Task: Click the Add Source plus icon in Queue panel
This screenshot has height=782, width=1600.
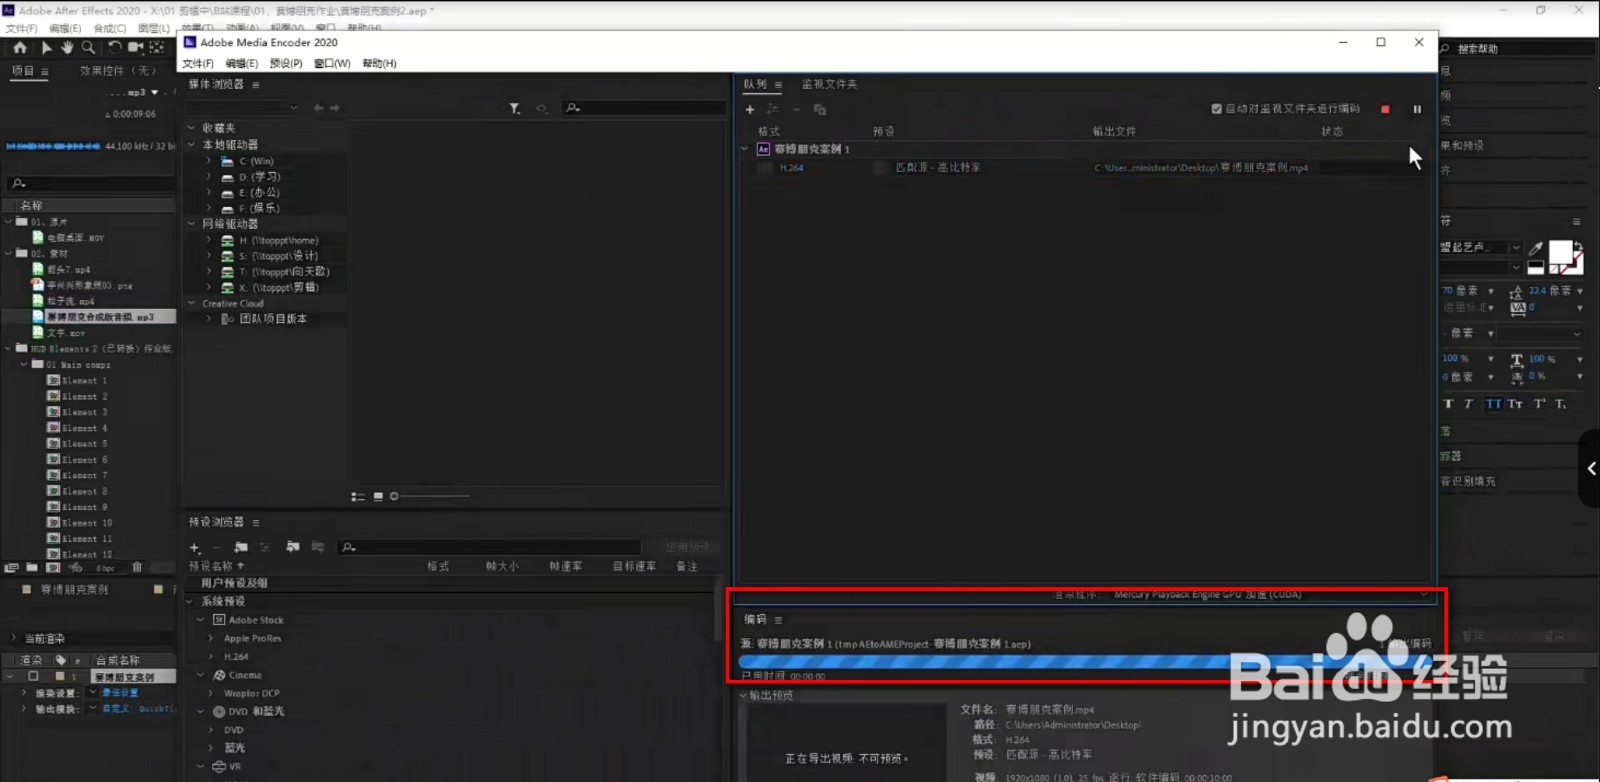Action: click(750, 109)
